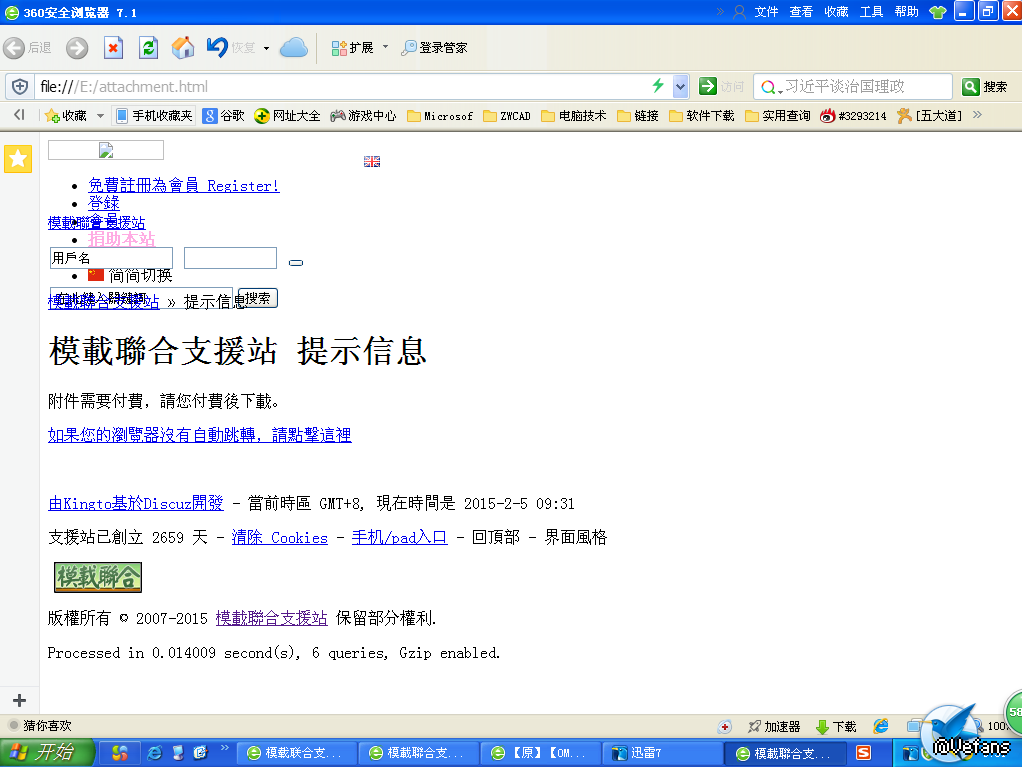The width and height of the screenshot is (1022, 767).
Task: Open the 网址大全 bookmark
Action: click(x=287, y=116)
